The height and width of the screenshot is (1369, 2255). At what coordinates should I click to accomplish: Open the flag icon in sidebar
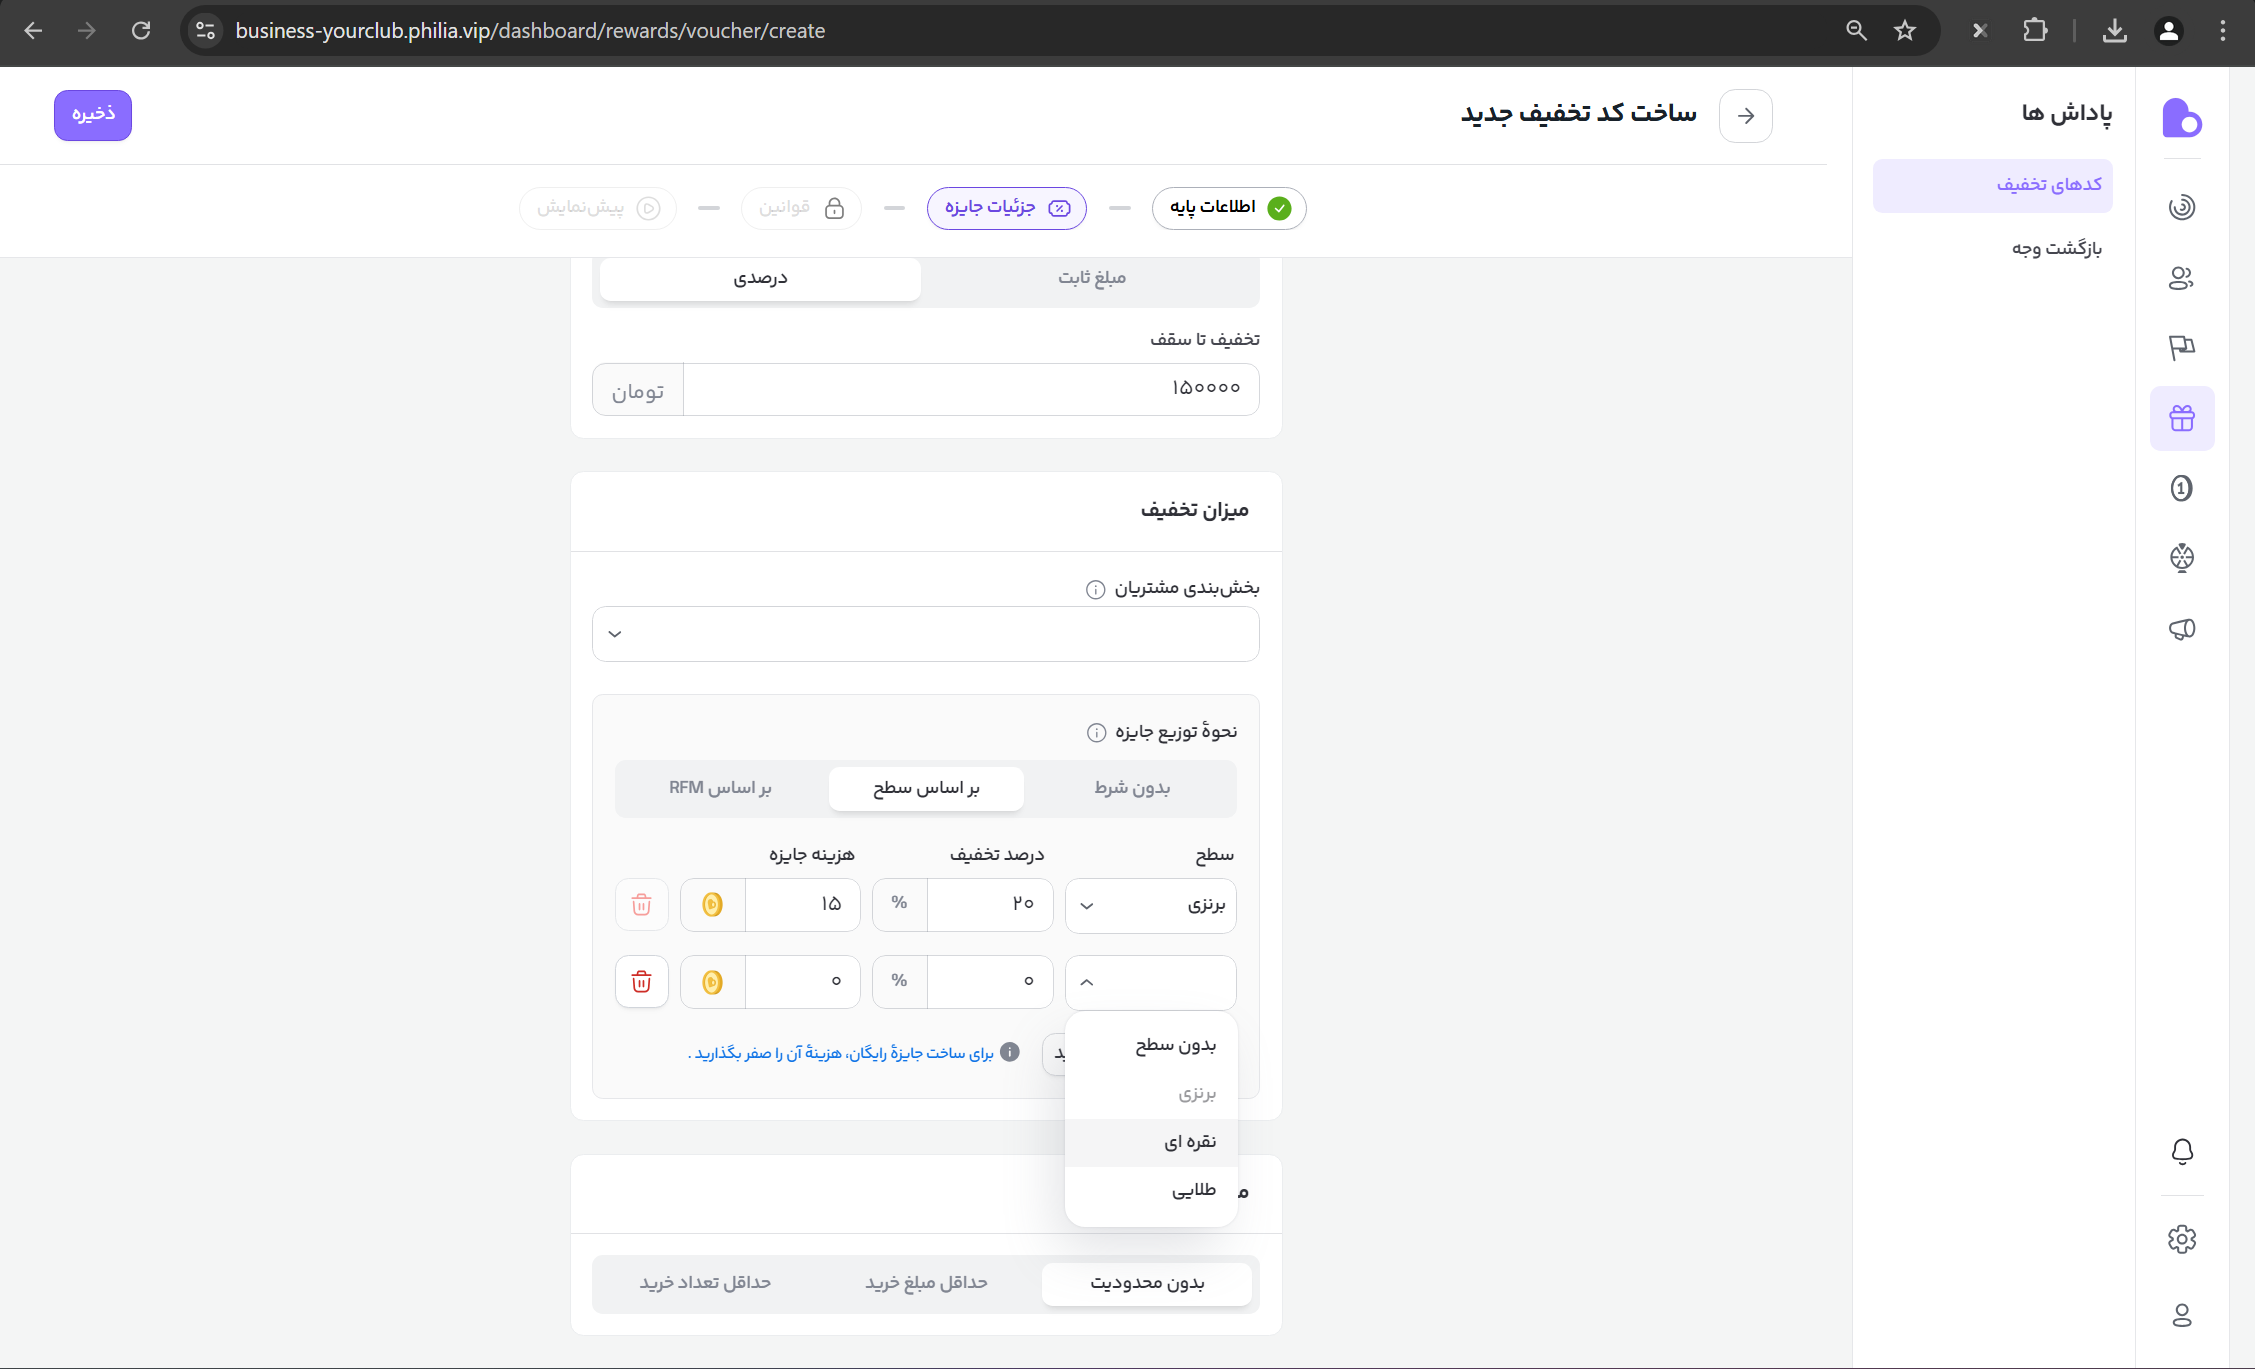point(2181,347)
